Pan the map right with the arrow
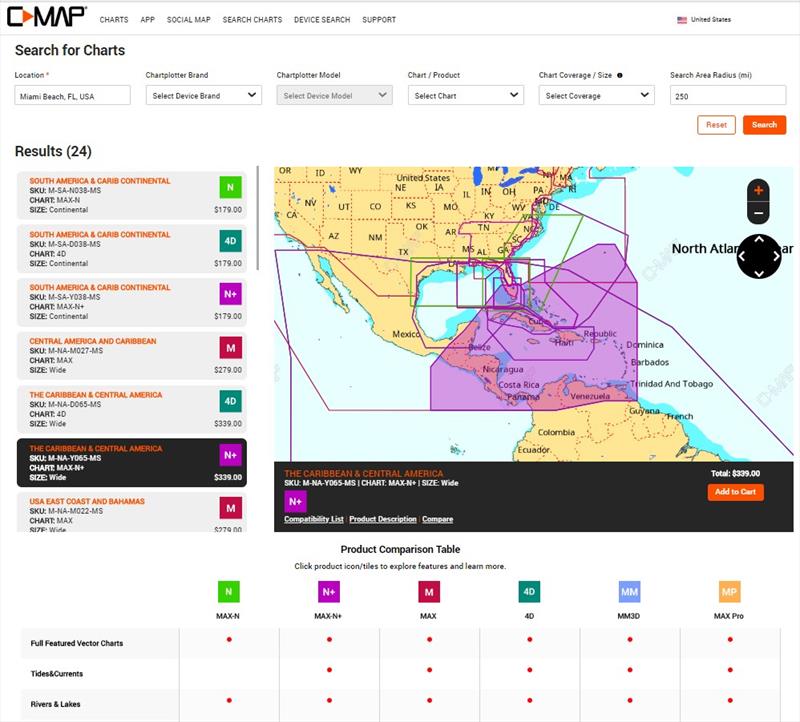 (776, 257)
